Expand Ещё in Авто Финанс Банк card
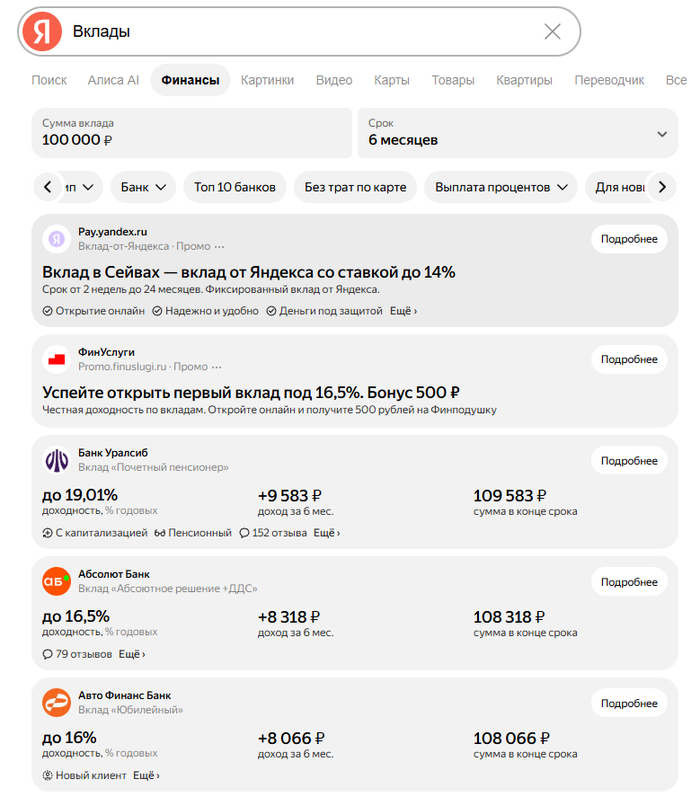 [x=146, y=775]
